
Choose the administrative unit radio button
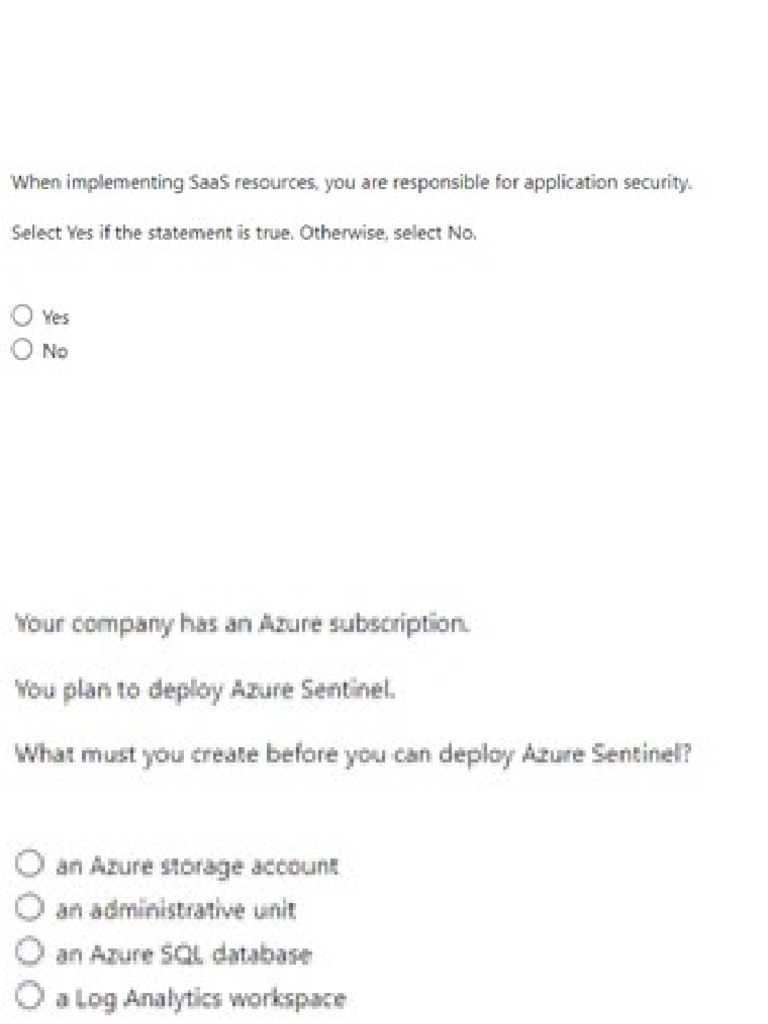pyautogui.click(x=31, y=909)
